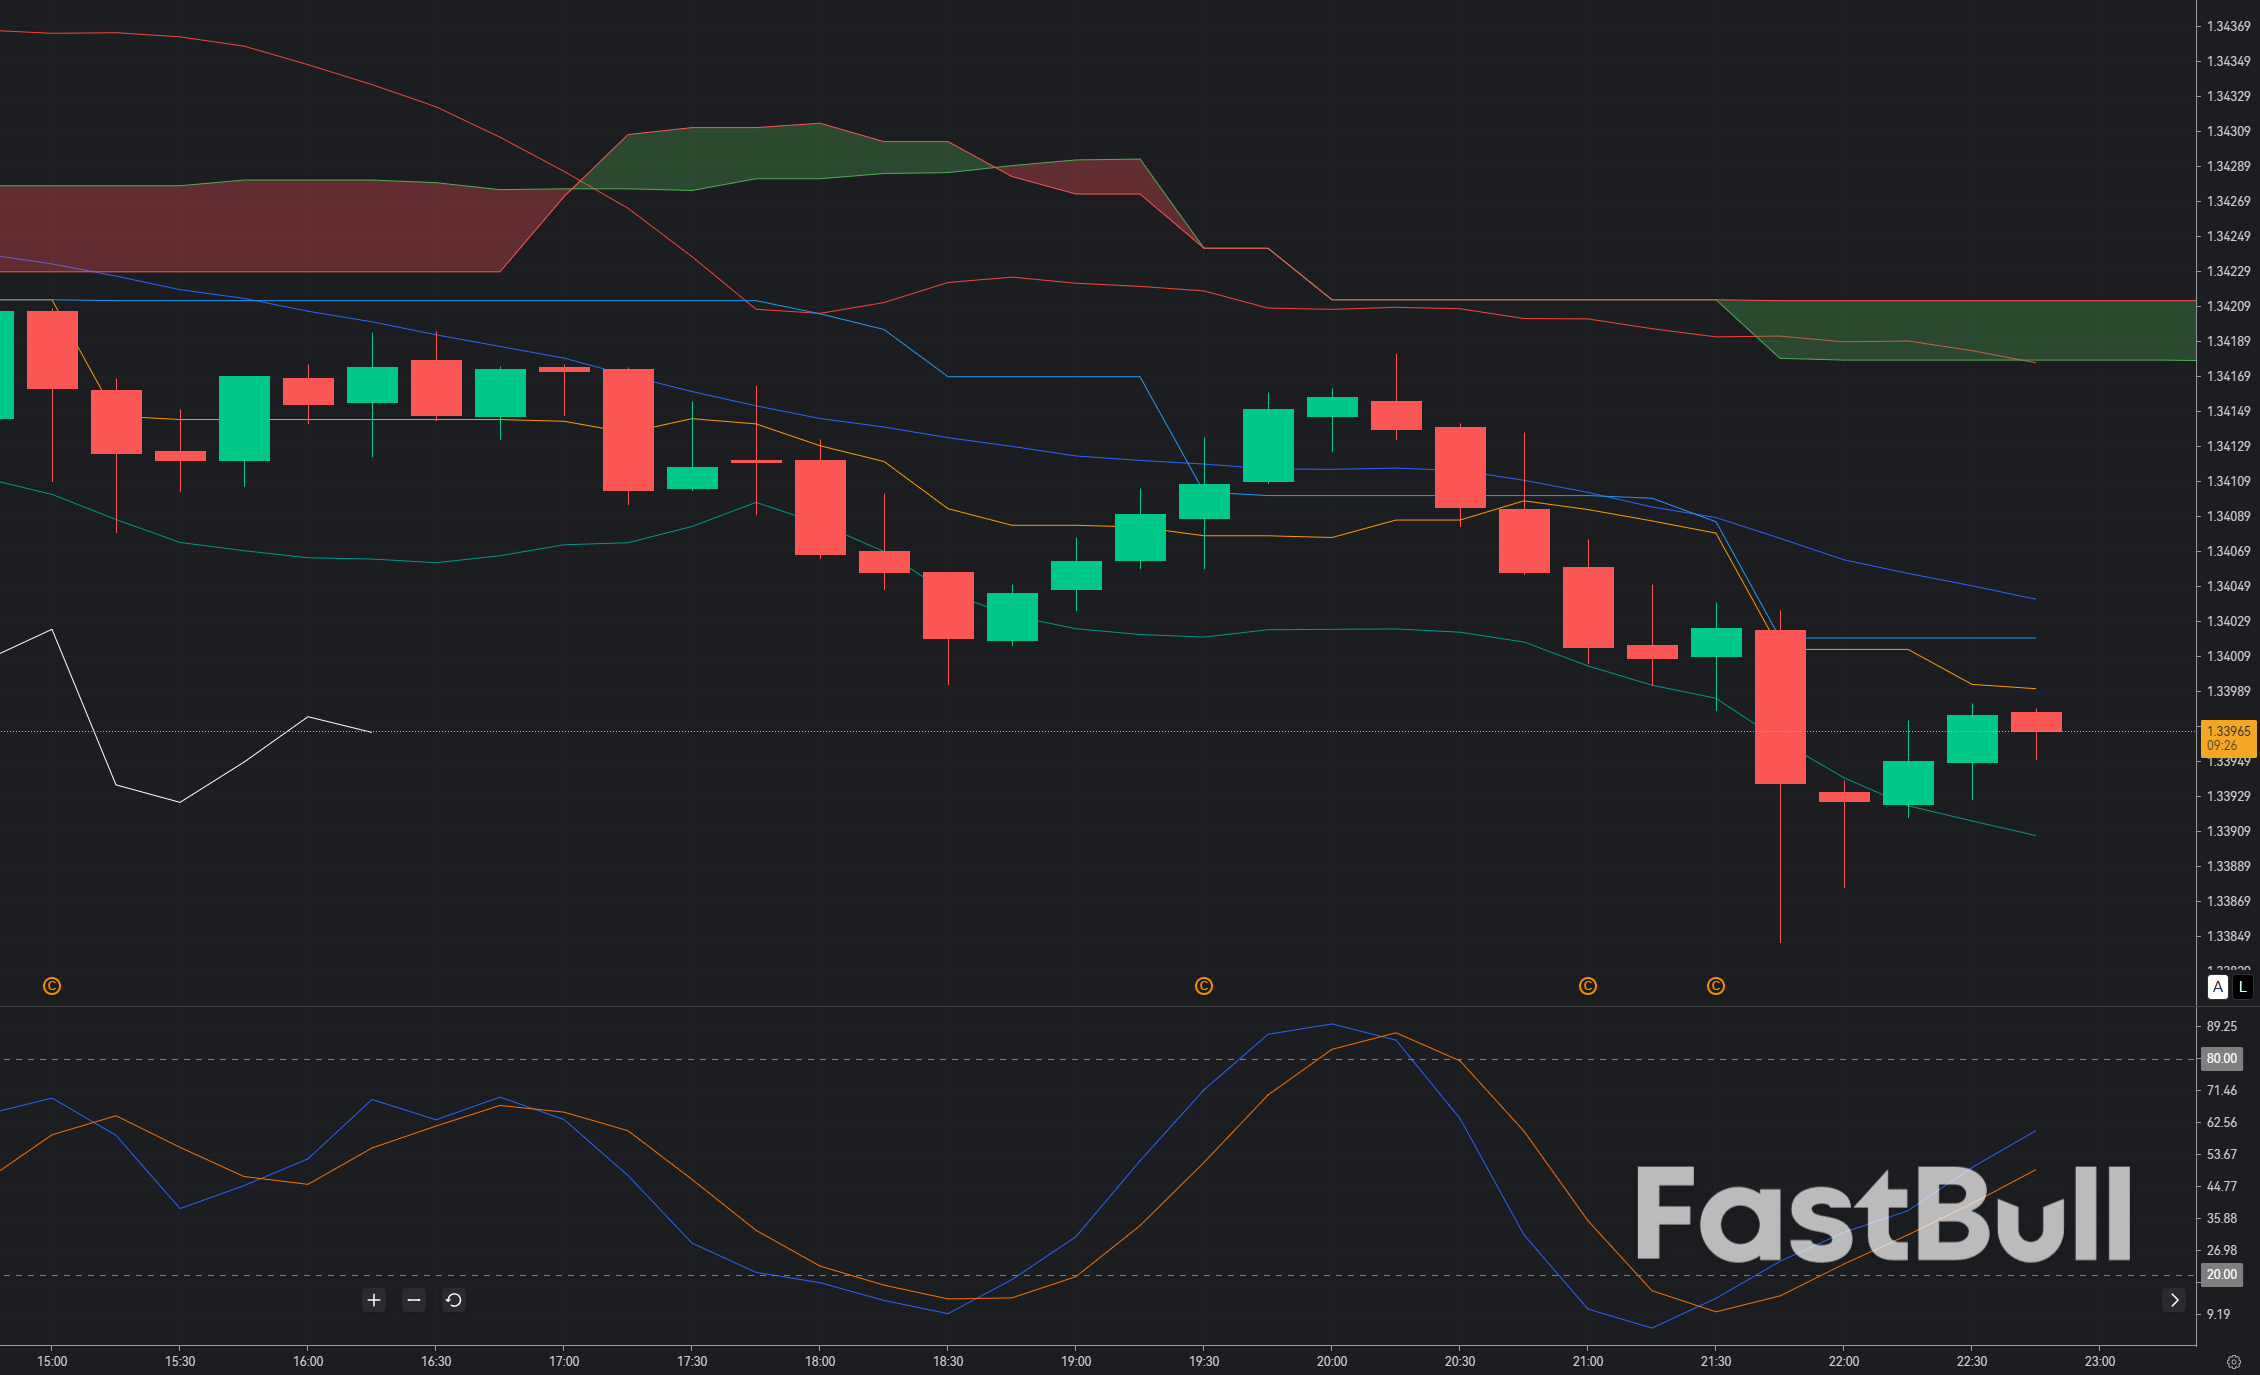Select the large red candle after 17:00
Viewport: 2260px width, 1375px height.
(628, 430)
